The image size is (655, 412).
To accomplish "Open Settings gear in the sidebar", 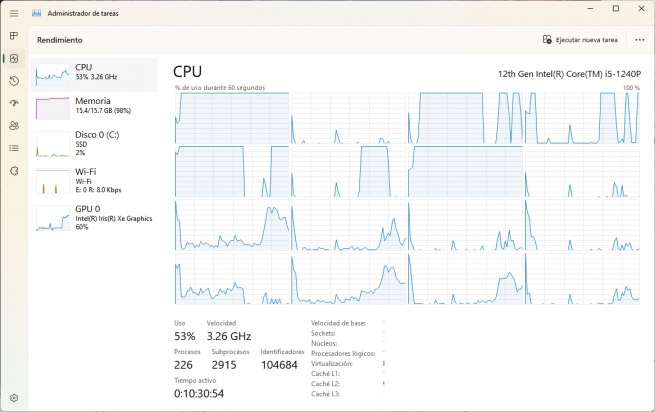I will coord(13,398).
